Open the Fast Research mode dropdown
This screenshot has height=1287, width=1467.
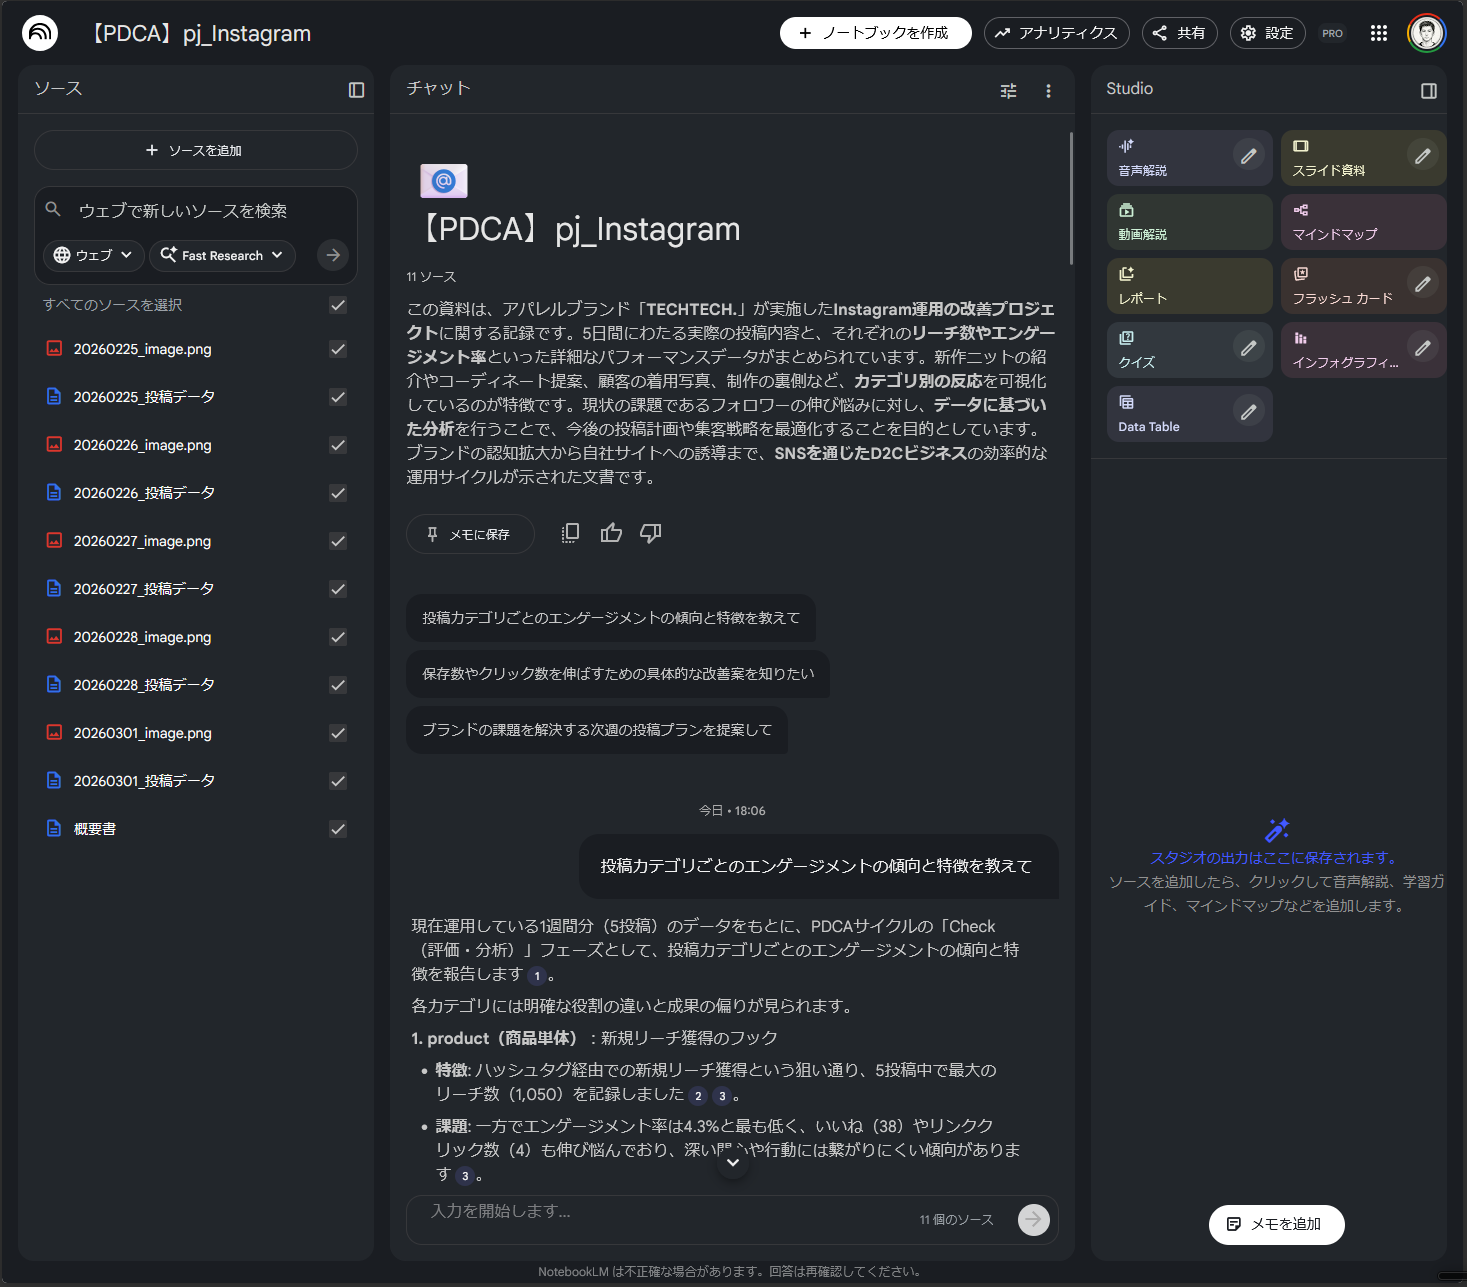pos(222,255)
